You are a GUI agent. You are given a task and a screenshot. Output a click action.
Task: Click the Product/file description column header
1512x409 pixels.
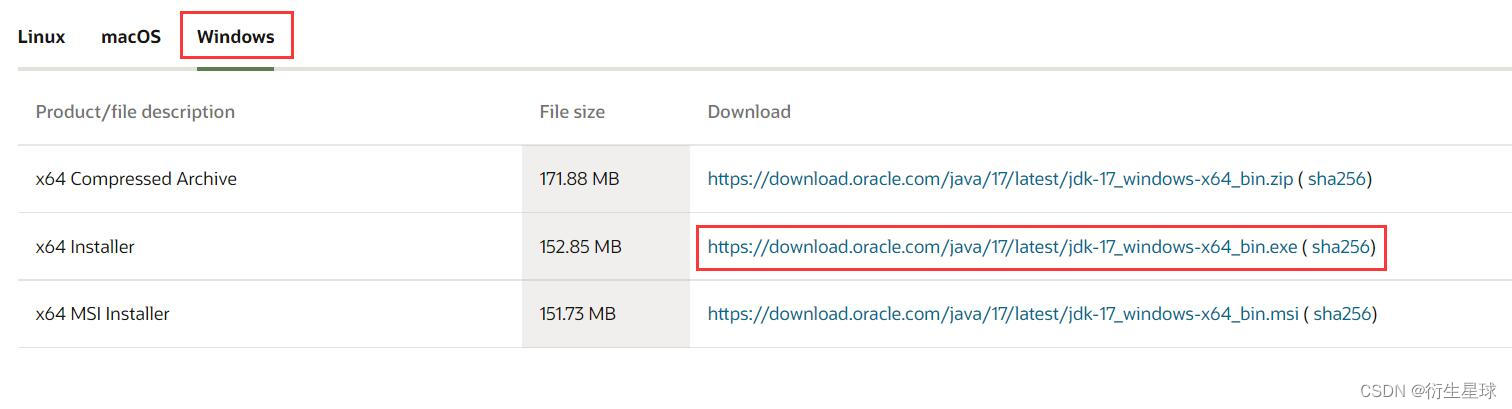[x=135, y=112]
